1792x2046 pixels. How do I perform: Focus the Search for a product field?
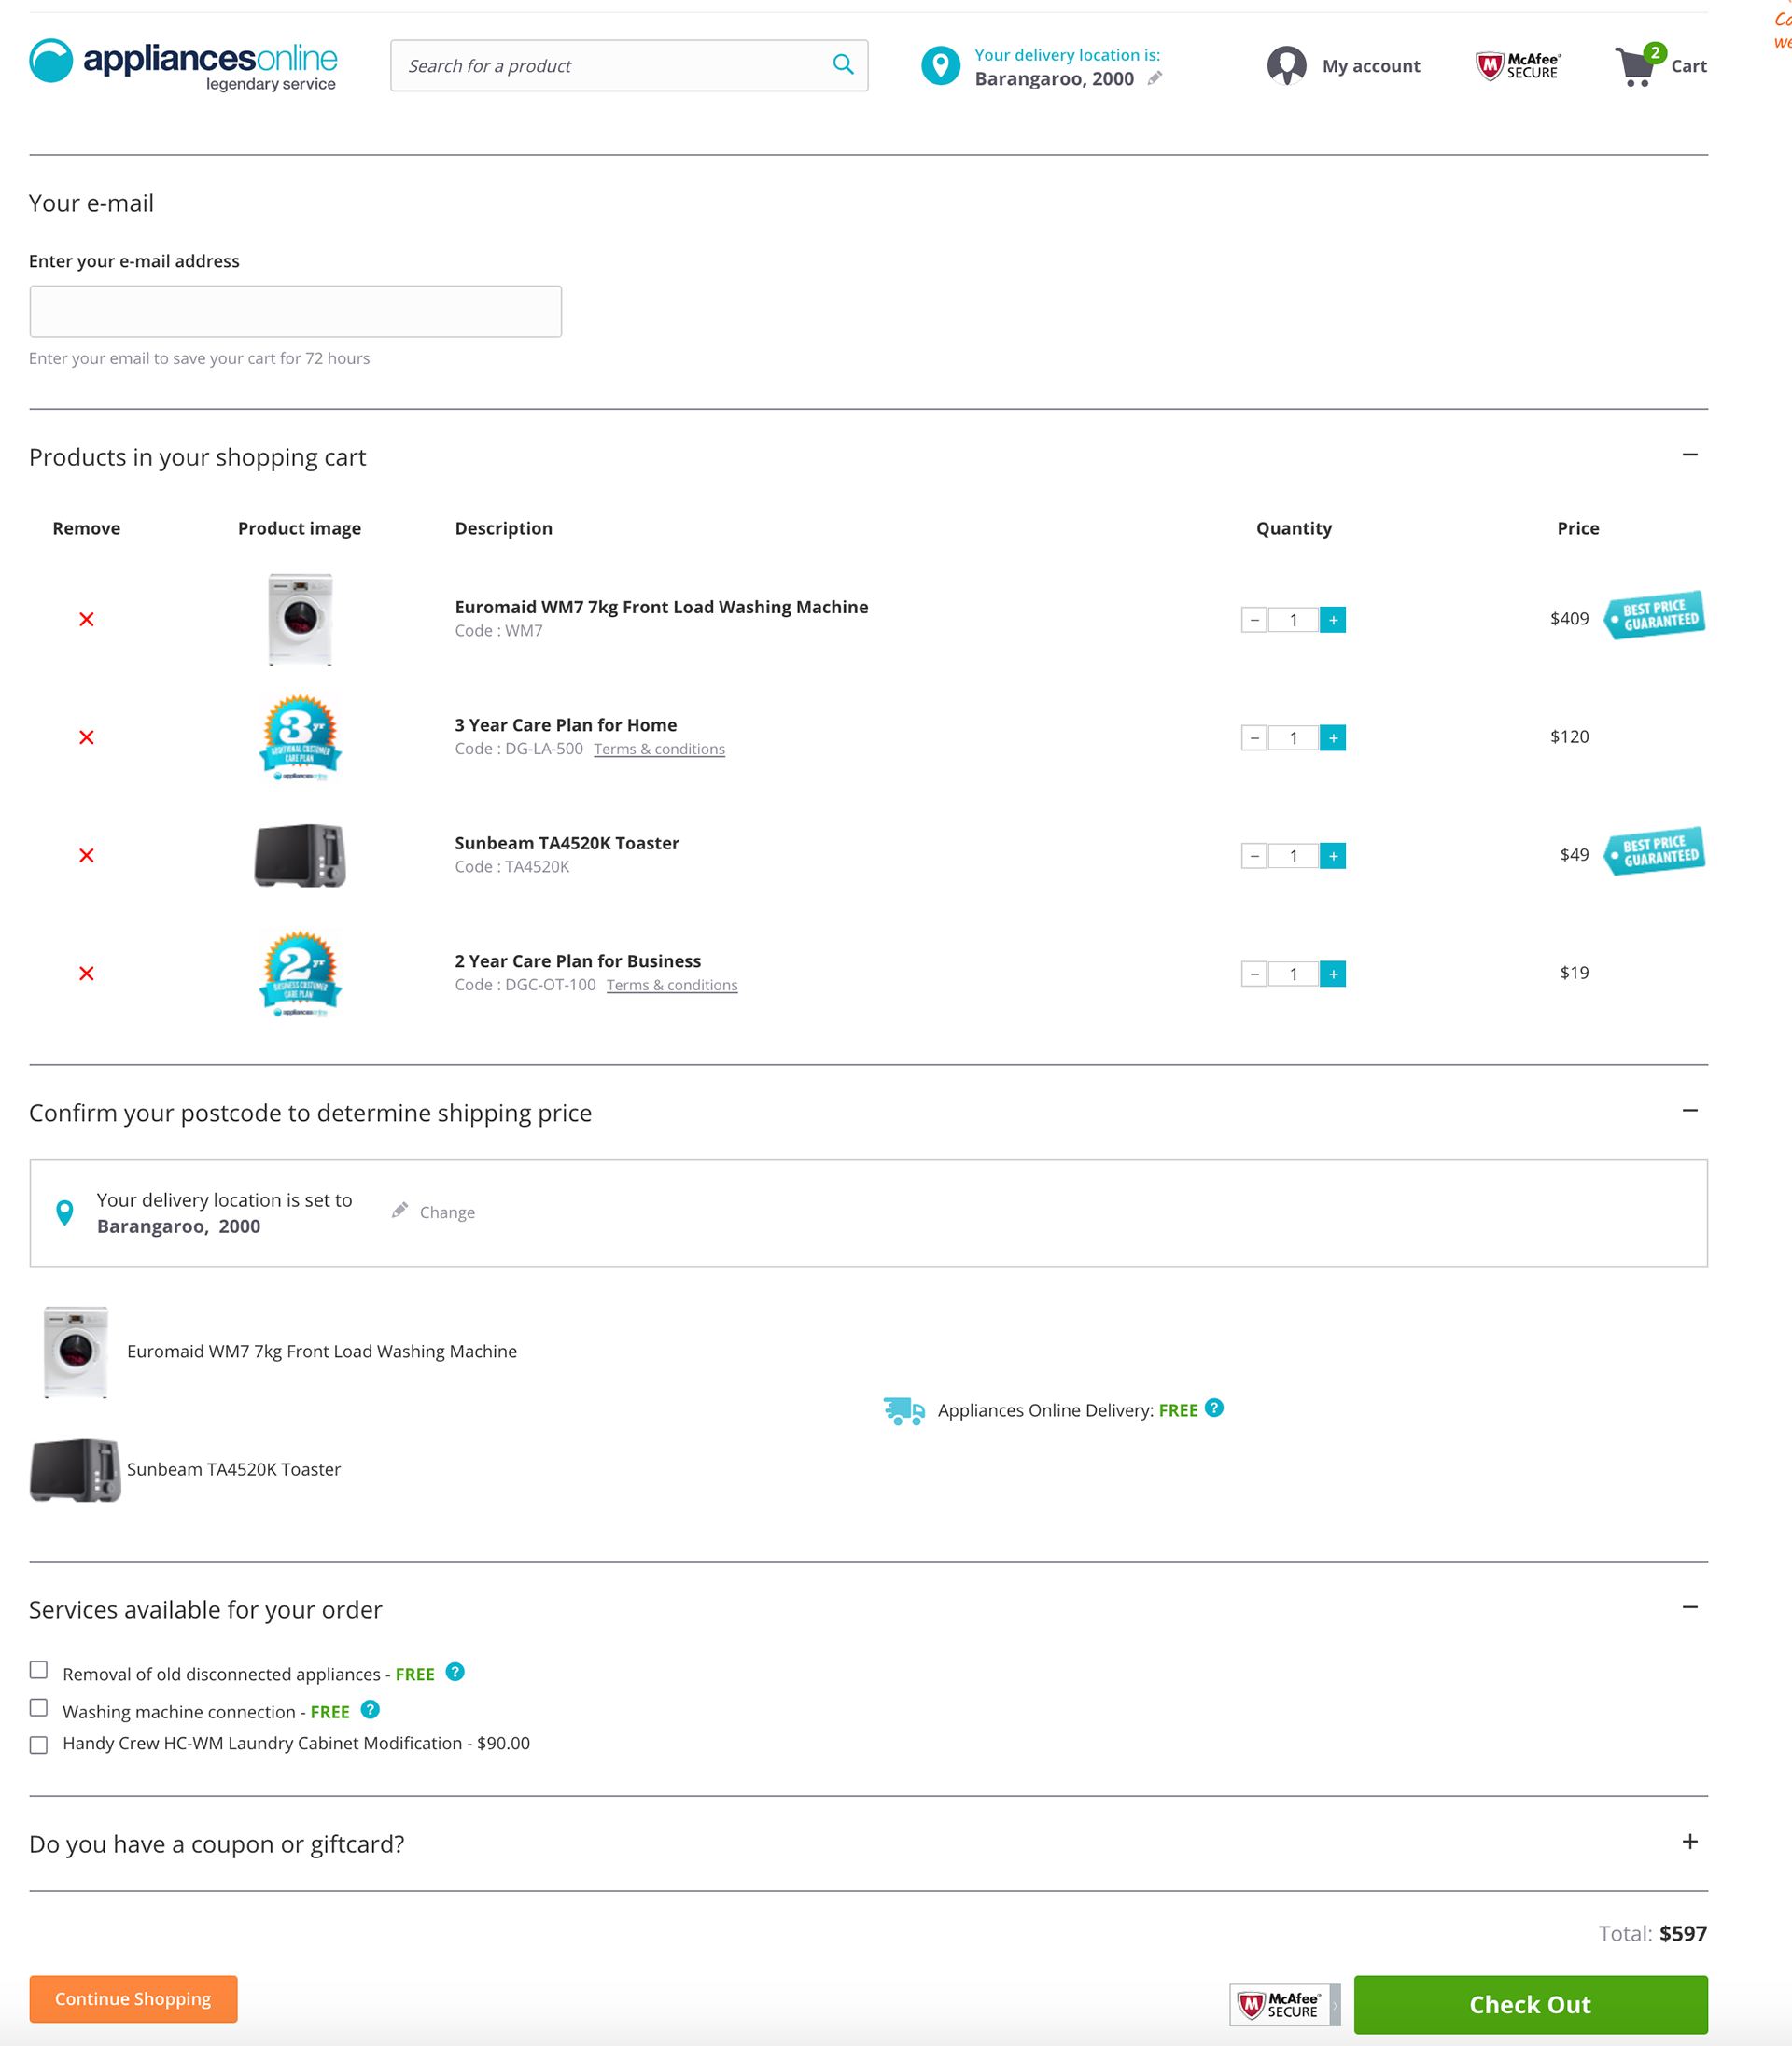coord(629,65)
